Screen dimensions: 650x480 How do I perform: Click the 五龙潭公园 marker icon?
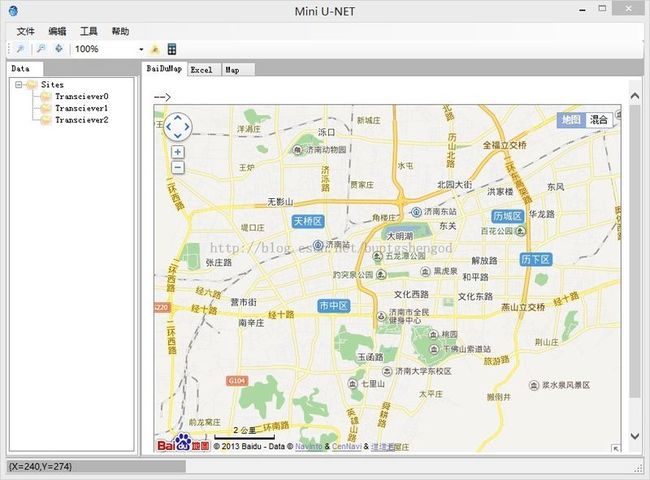coord(377,257)
